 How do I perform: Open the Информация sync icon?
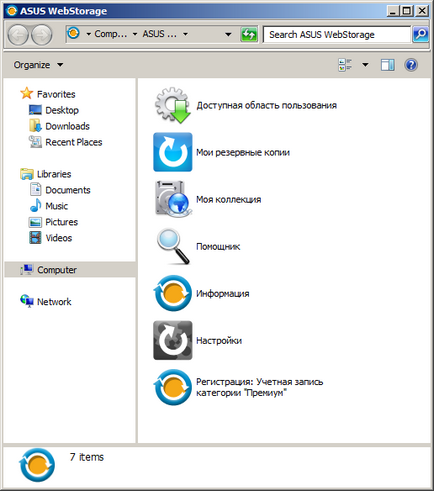point(173,293)
